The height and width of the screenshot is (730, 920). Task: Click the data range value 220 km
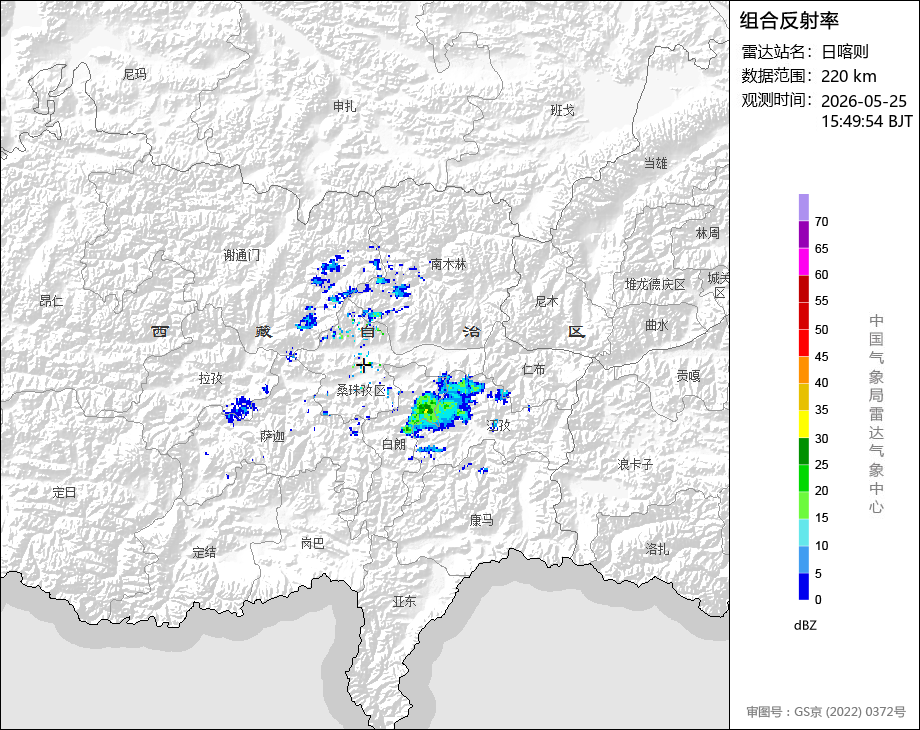point(848,76)
